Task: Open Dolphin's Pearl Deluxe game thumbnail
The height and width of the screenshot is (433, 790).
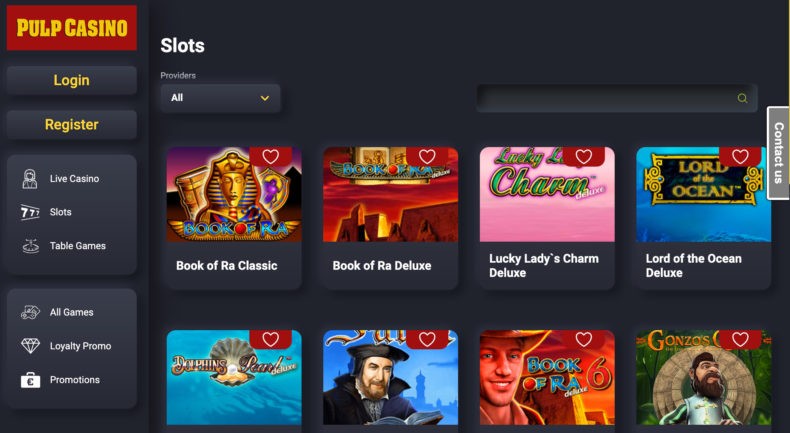Action: point(234,378)
